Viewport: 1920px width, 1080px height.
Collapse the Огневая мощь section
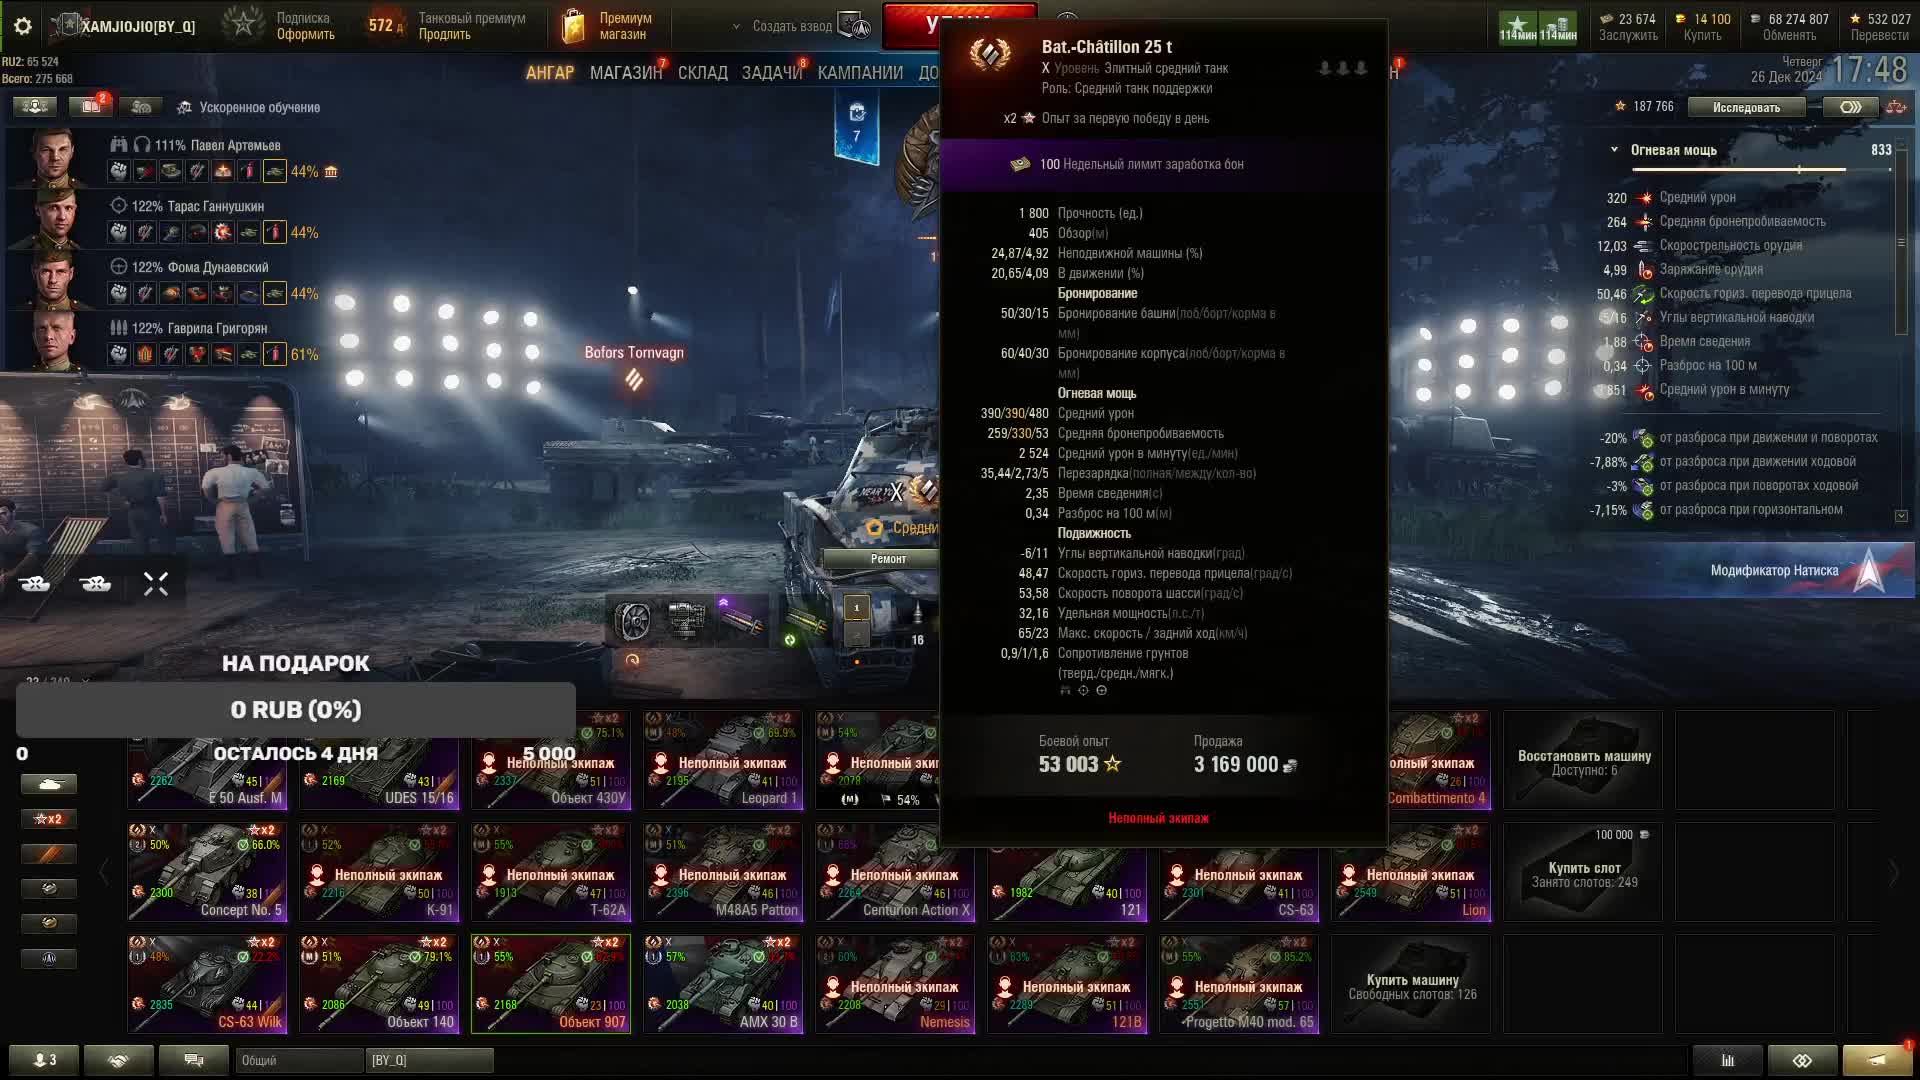coord(1614,150)
